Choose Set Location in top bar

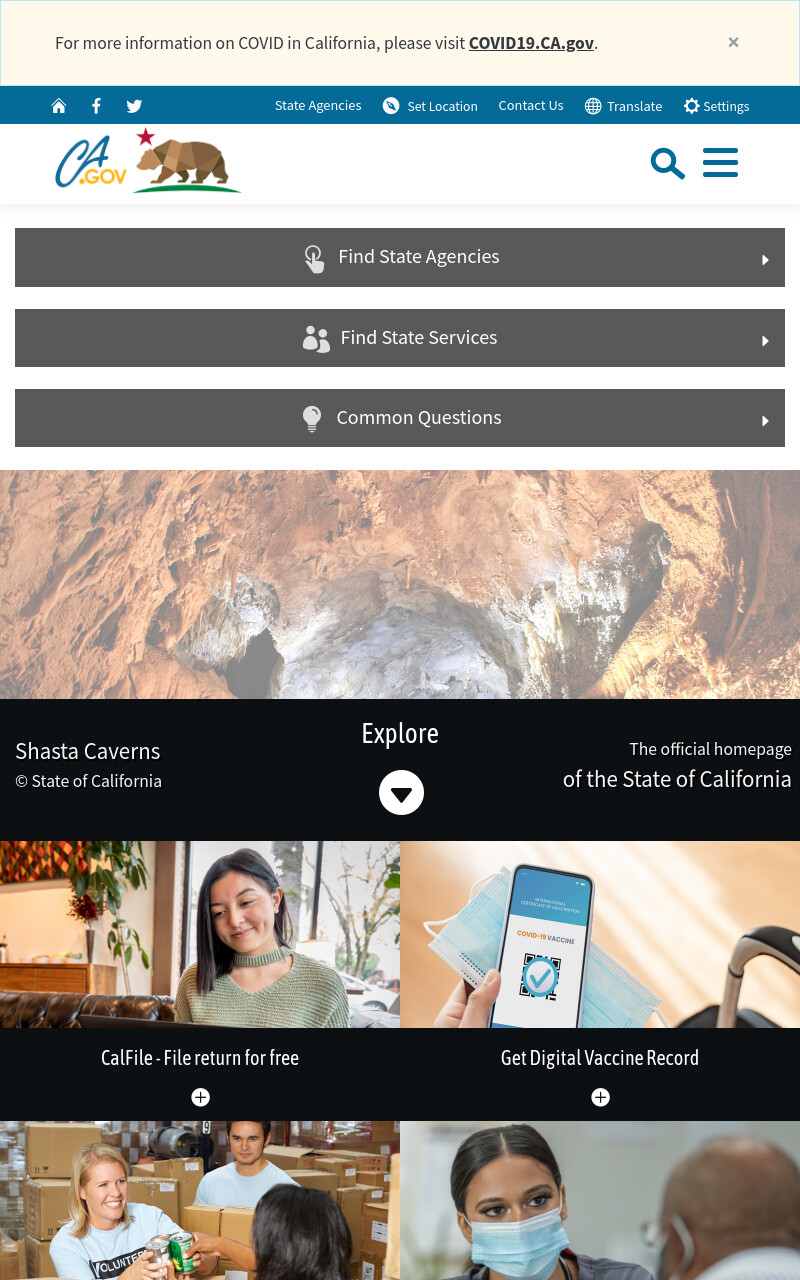pos(430,106)
